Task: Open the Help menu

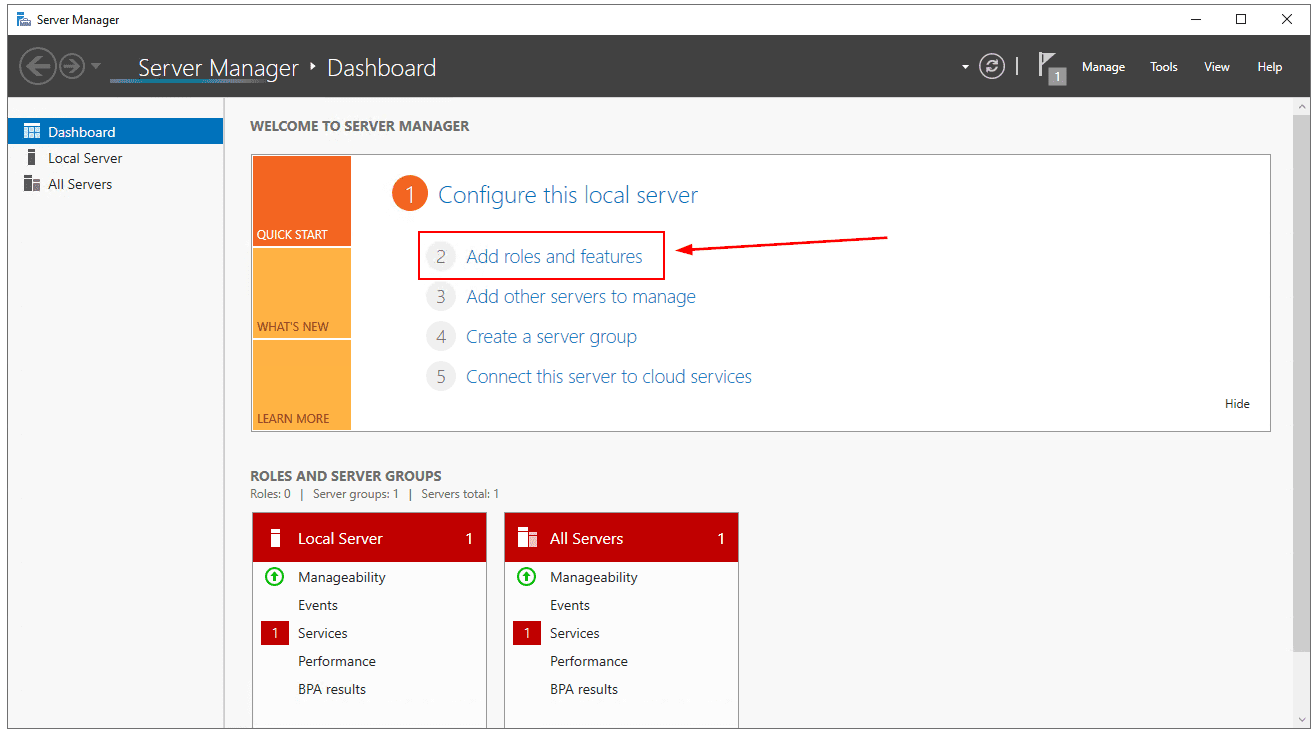Action: coord(1270,67)
